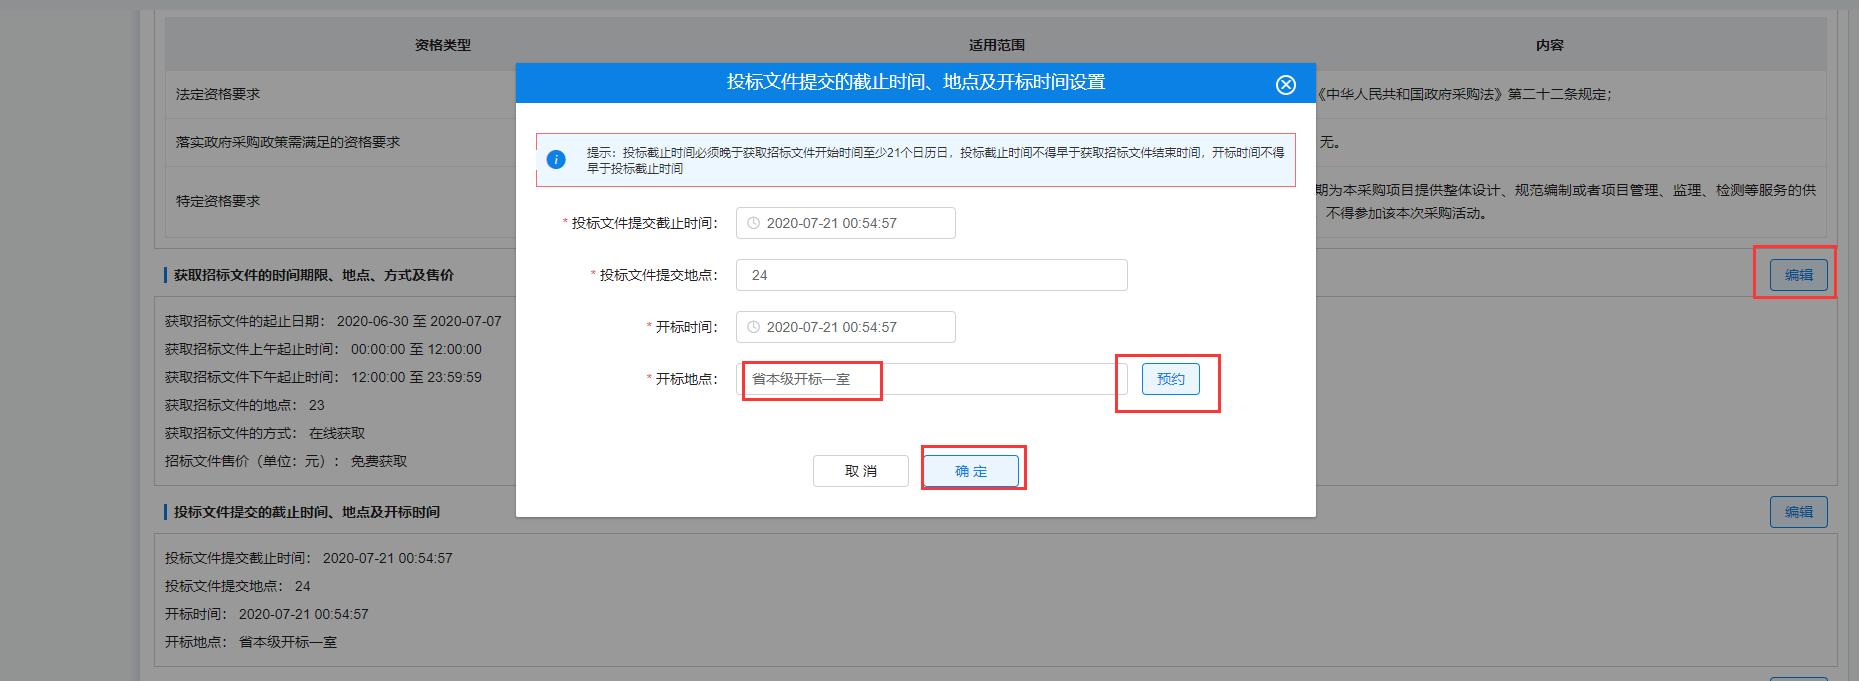Click clock icon in 开标时间 field
The image size is (1859, 681).
(x=754, y=327)
